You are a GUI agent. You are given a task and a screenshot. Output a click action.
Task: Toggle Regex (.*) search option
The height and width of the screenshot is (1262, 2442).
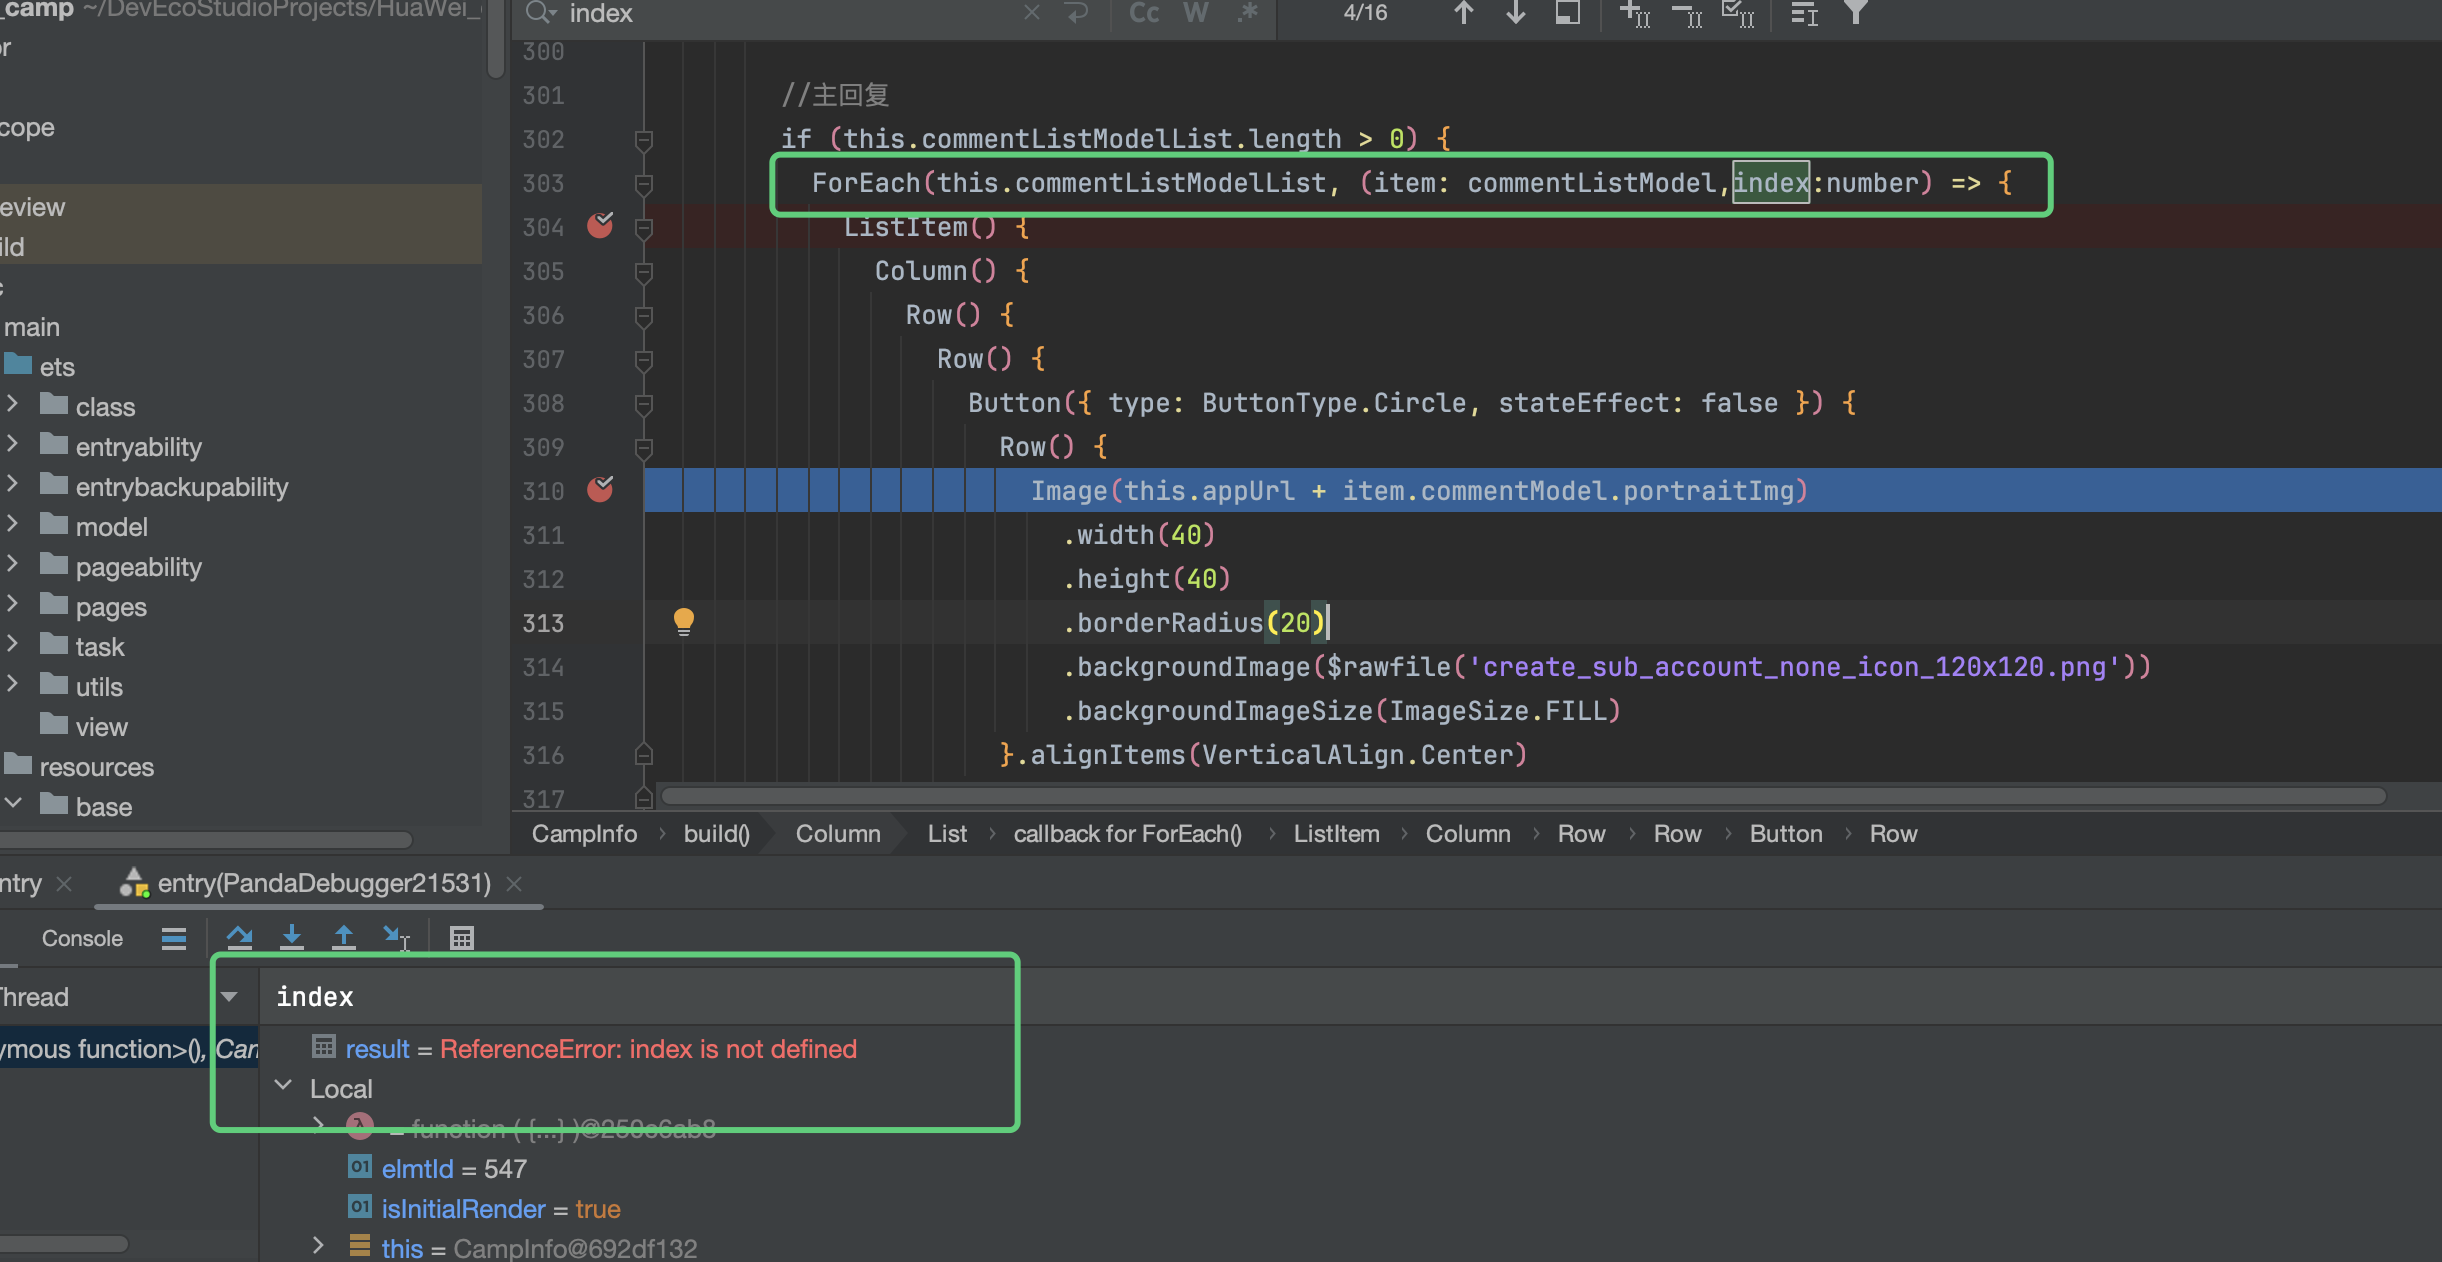tap(1247, 13)
